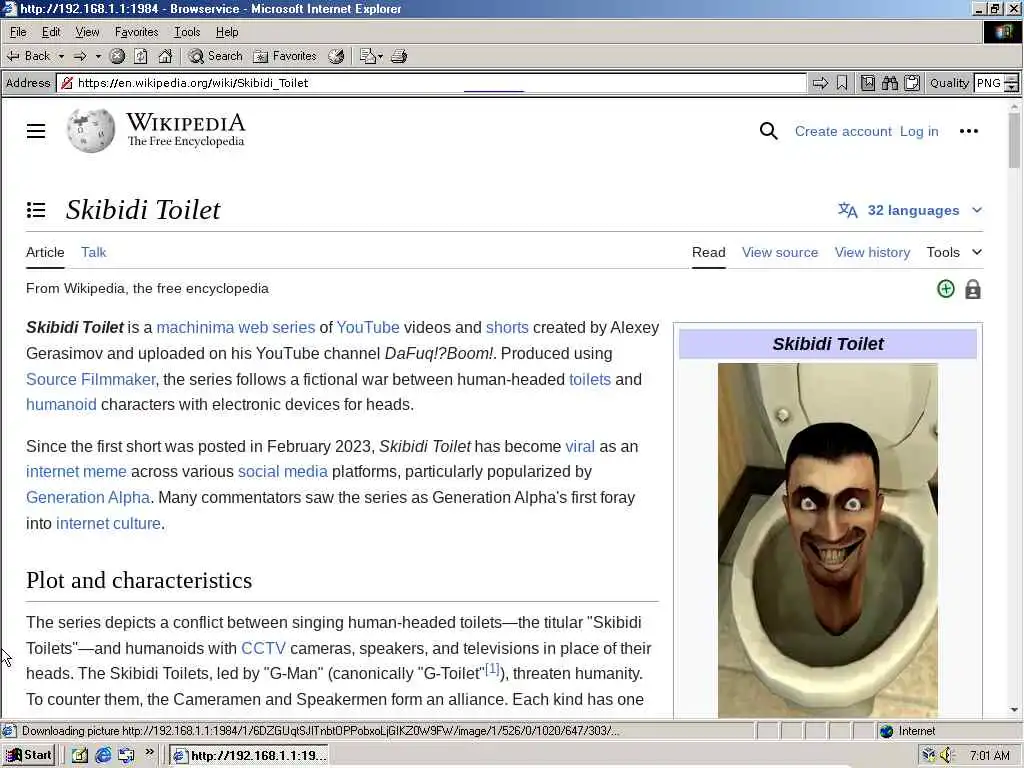Click the binoculars find icon
This screenshot has height=768, width=1024.
[889, 83]
